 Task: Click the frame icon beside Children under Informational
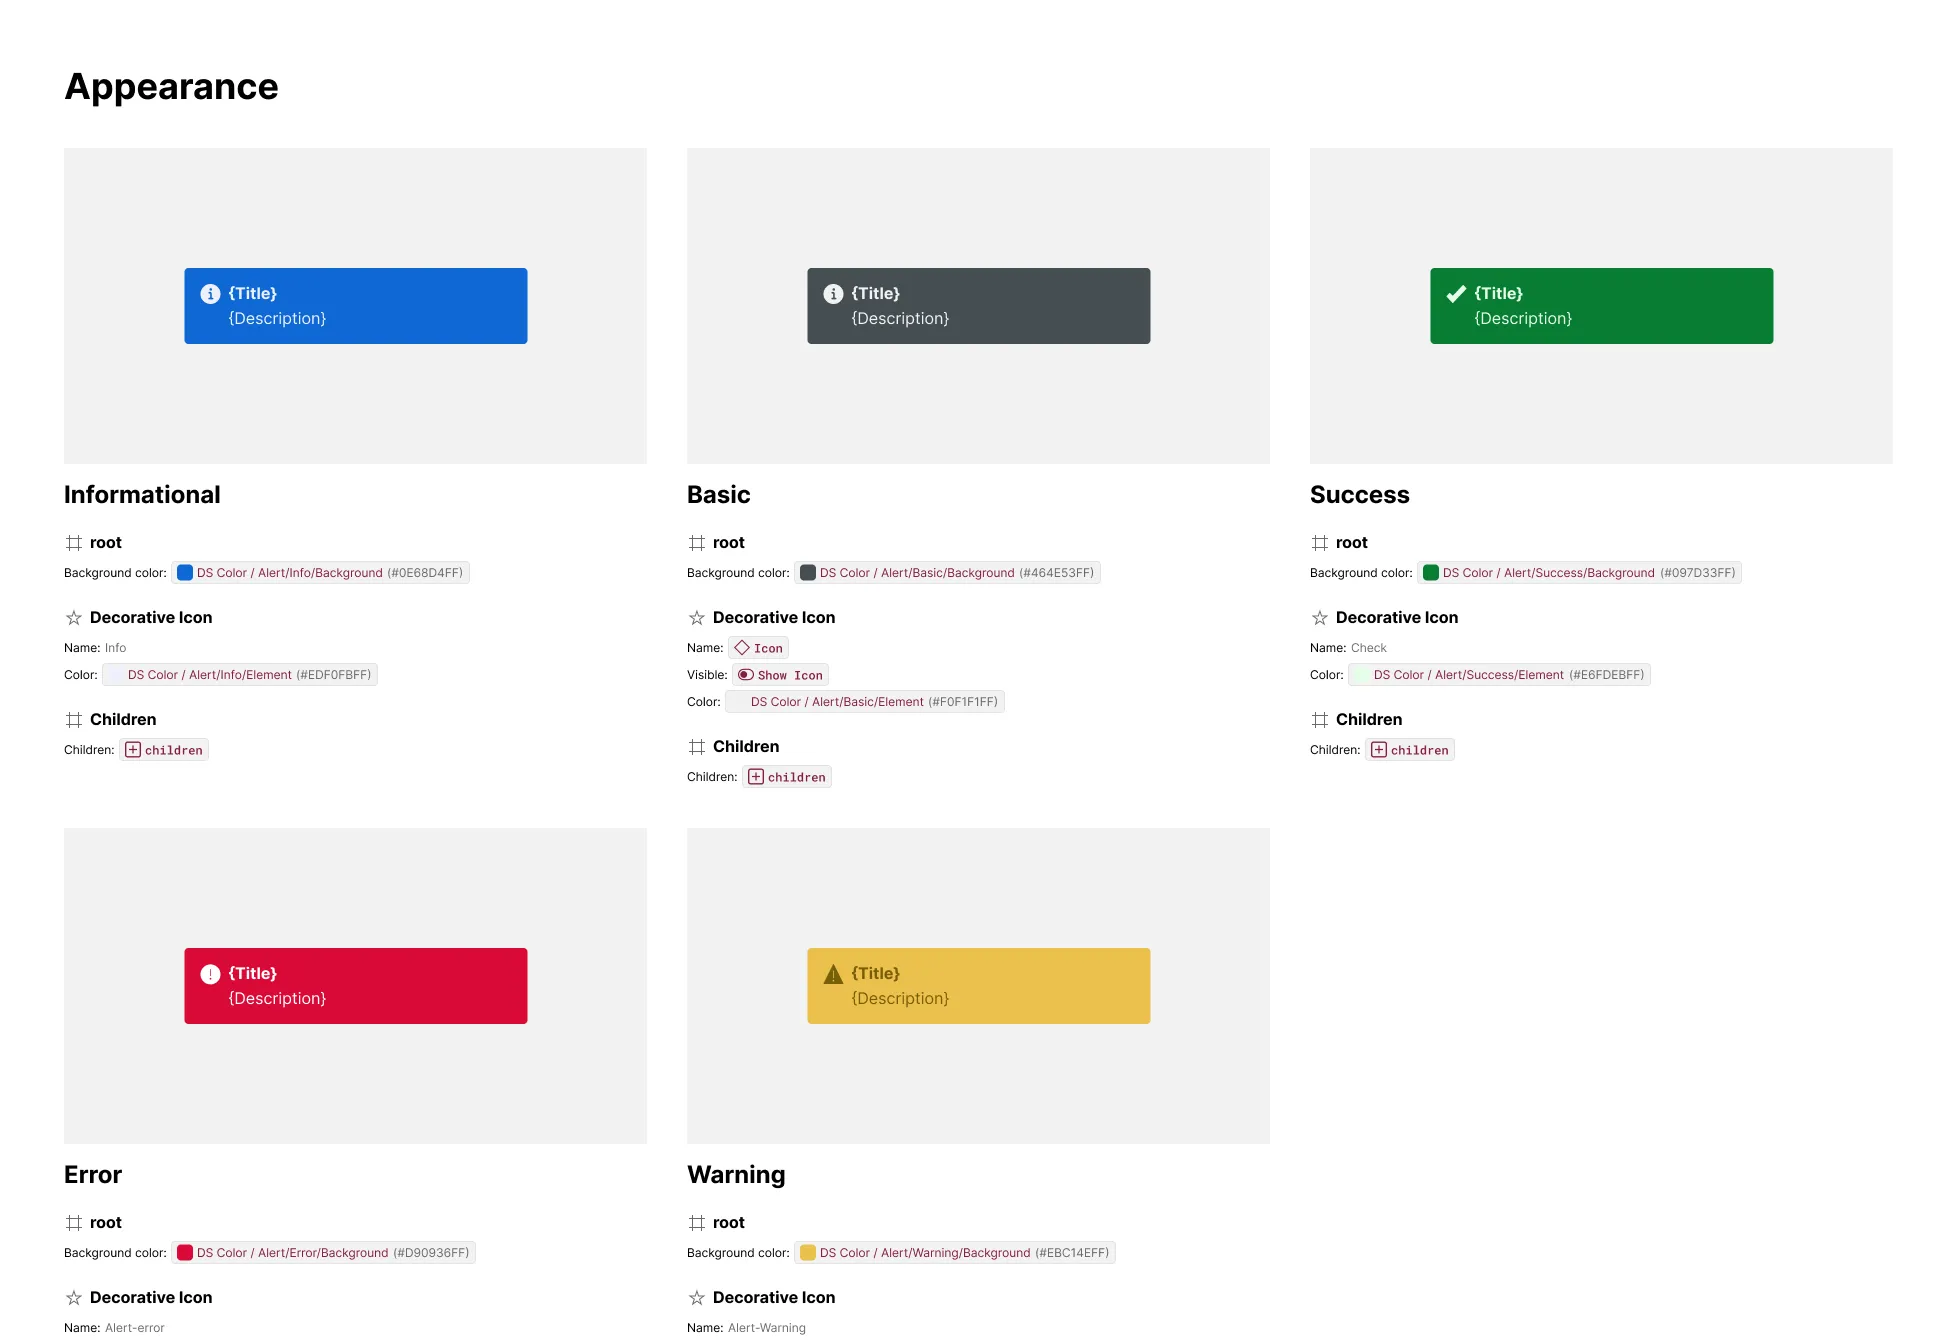74,720
